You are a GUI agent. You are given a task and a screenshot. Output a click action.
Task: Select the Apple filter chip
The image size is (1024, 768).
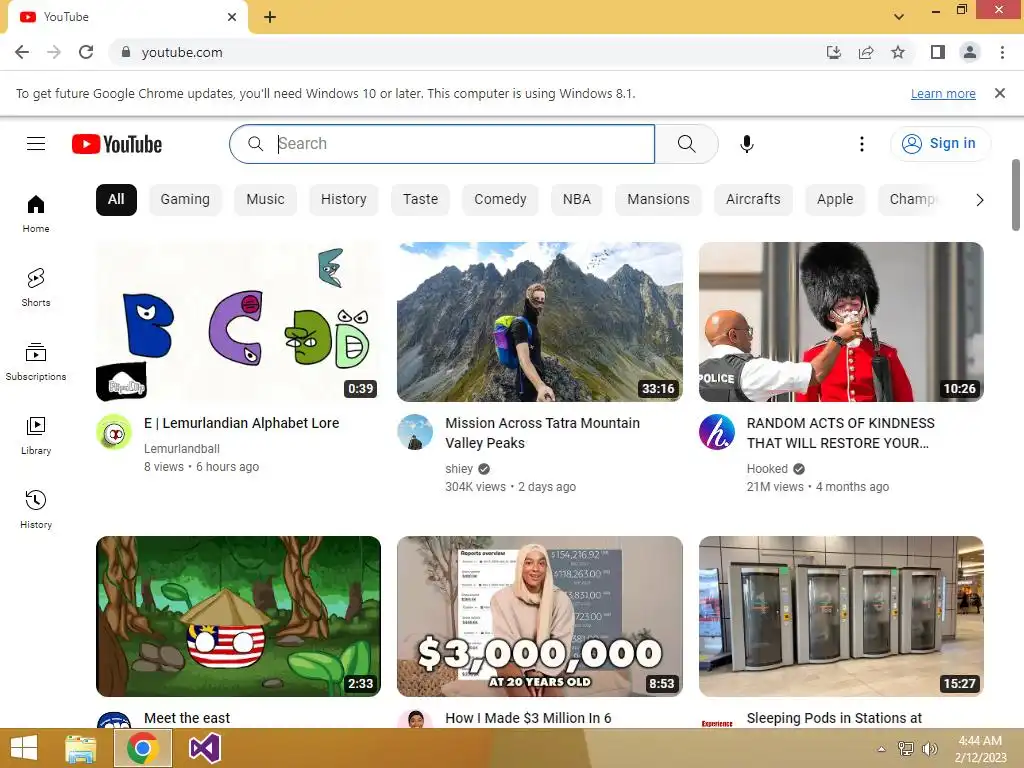pyautogui.click(x=835, y=200)
